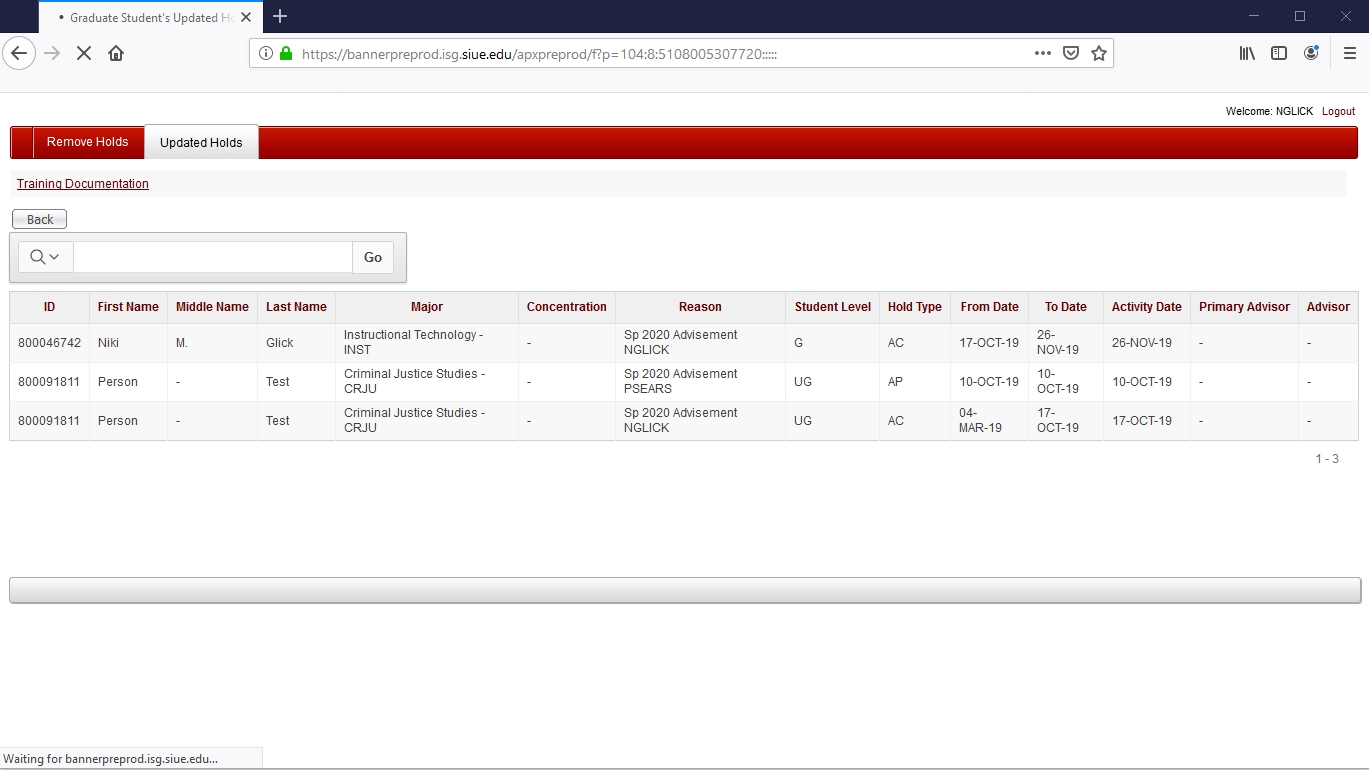
Task: Sort by the Last Name column header
Action: 296,307
